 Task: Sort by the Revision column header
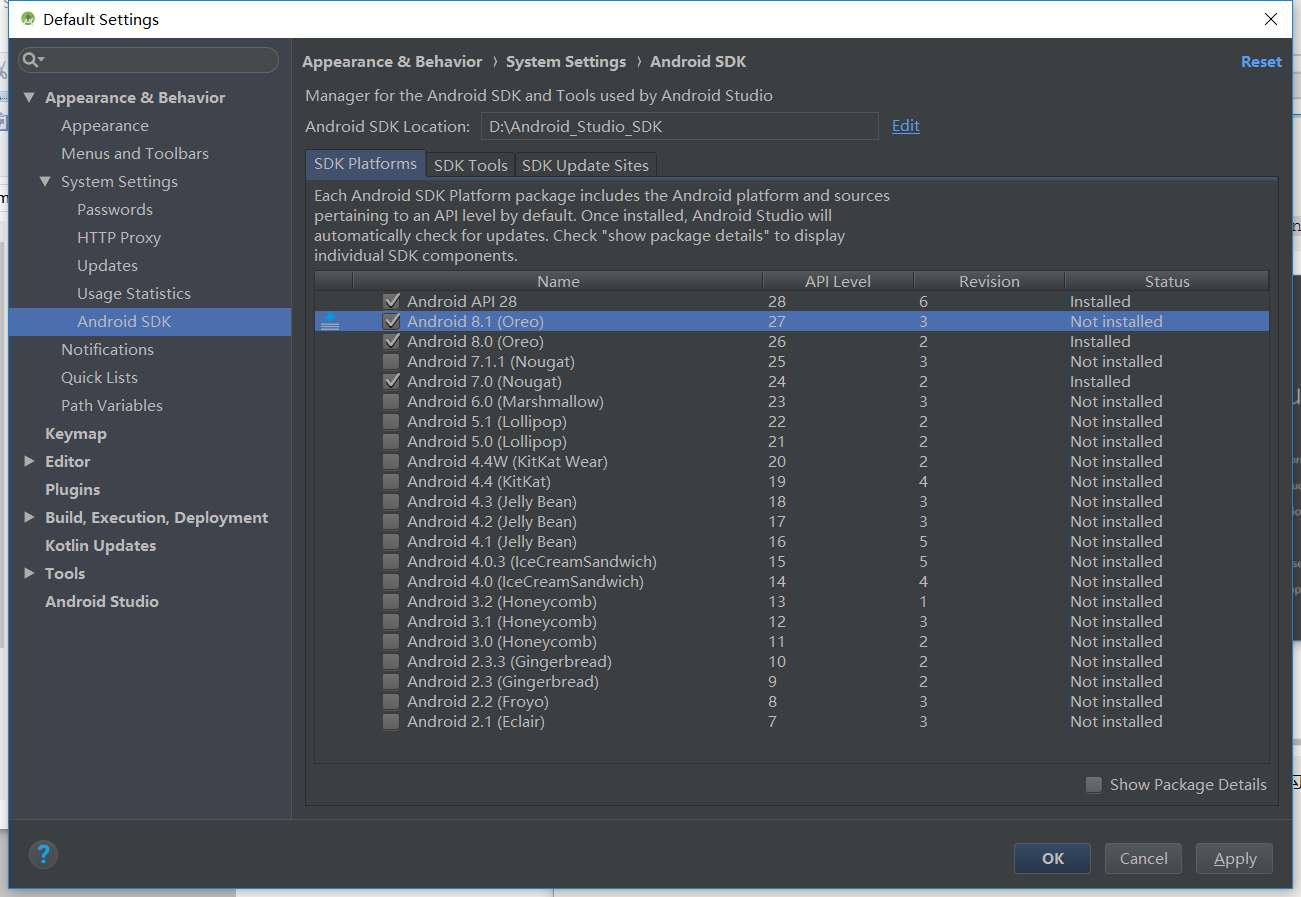click(x=989, y=281)
